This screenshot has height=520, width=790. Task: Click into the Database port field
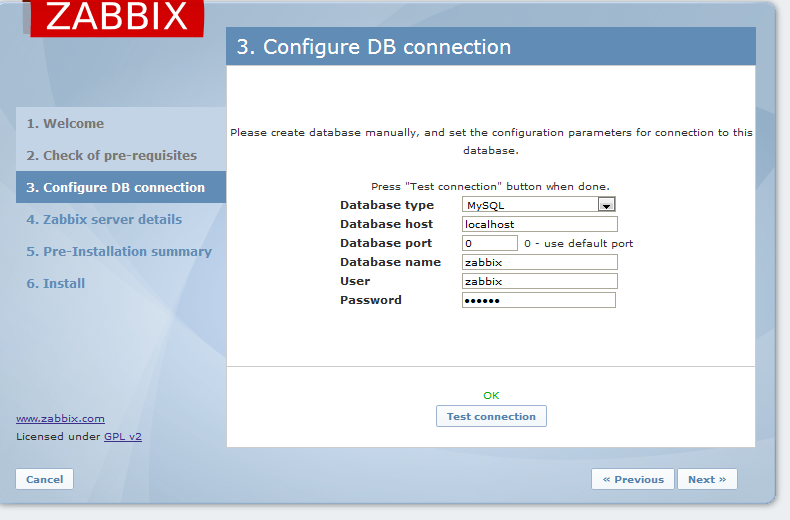tap(489, 243)
